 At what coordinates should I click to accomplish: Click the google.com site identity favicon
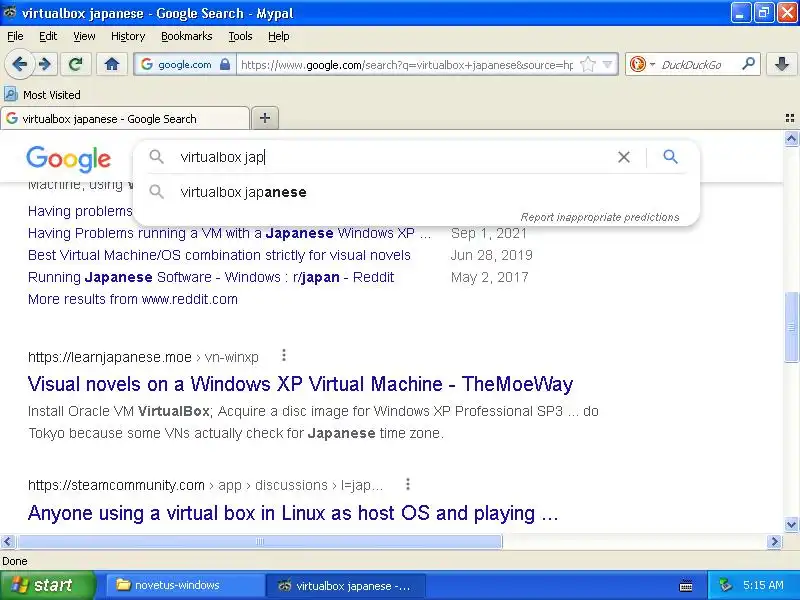147,64
